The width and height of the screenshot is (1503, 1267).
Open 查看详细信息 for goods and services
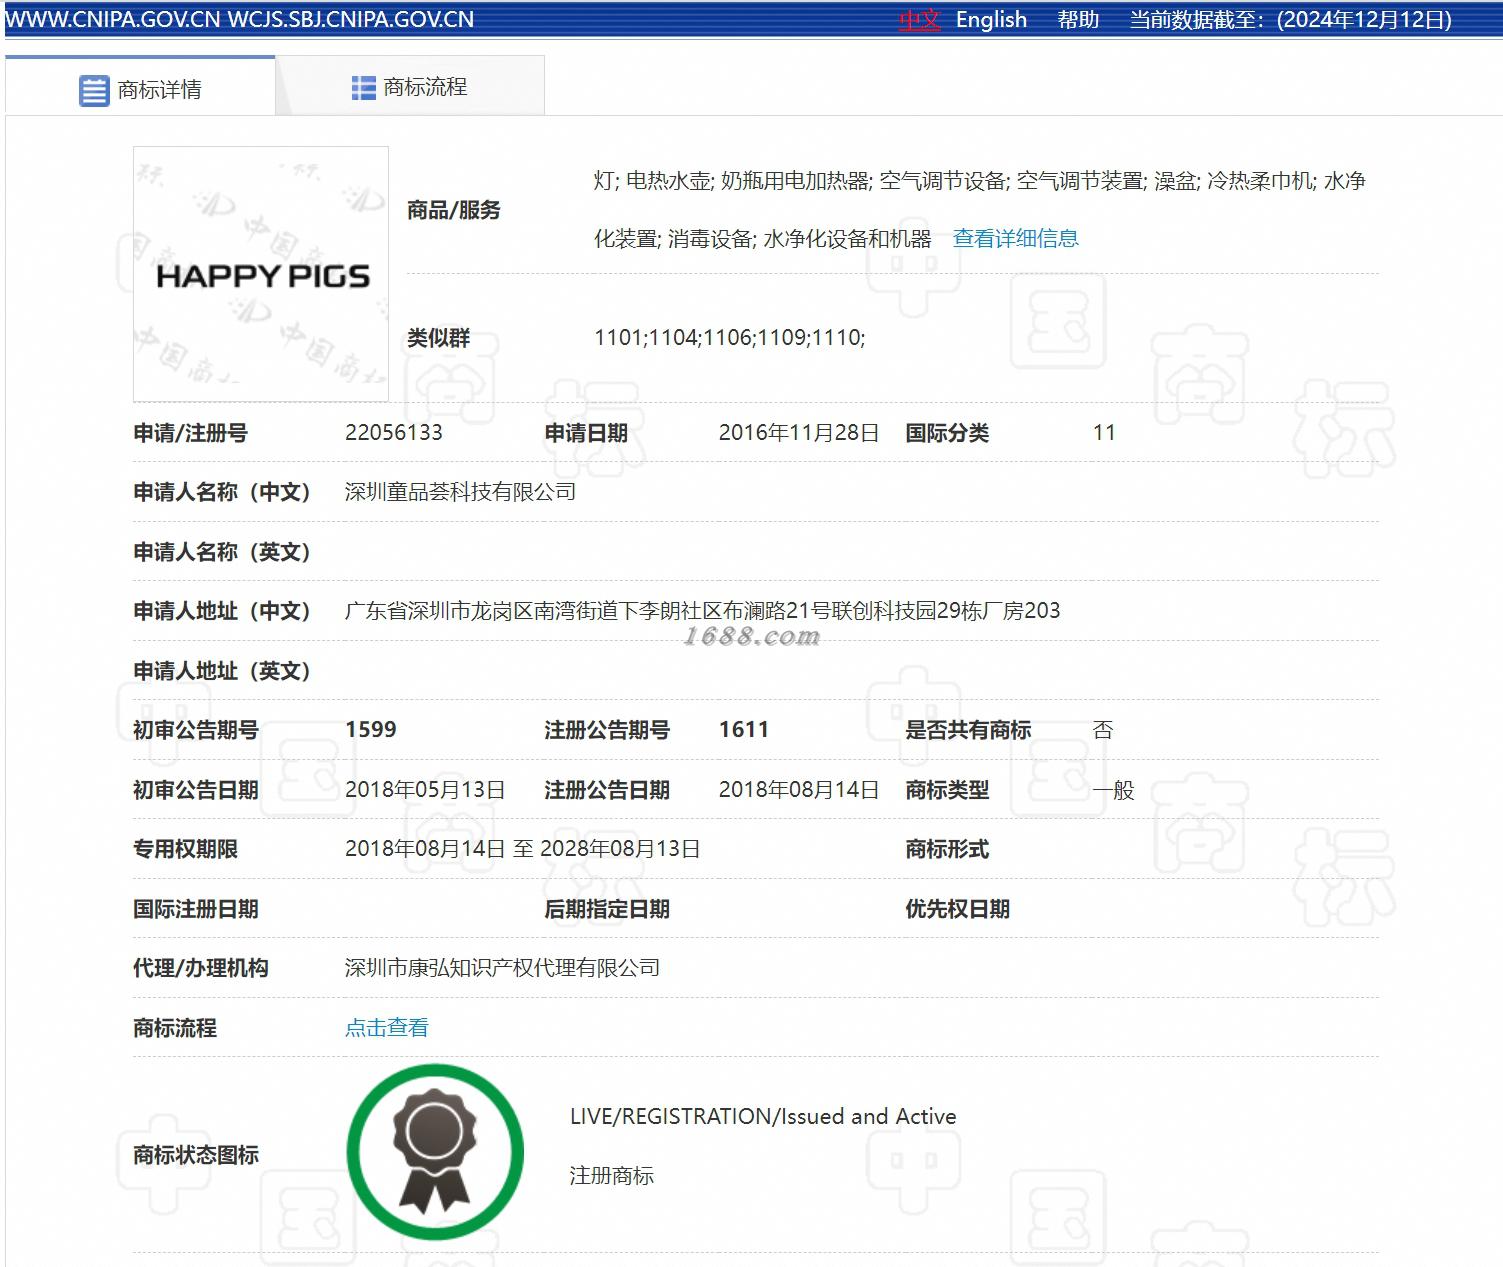(1015, 238)
